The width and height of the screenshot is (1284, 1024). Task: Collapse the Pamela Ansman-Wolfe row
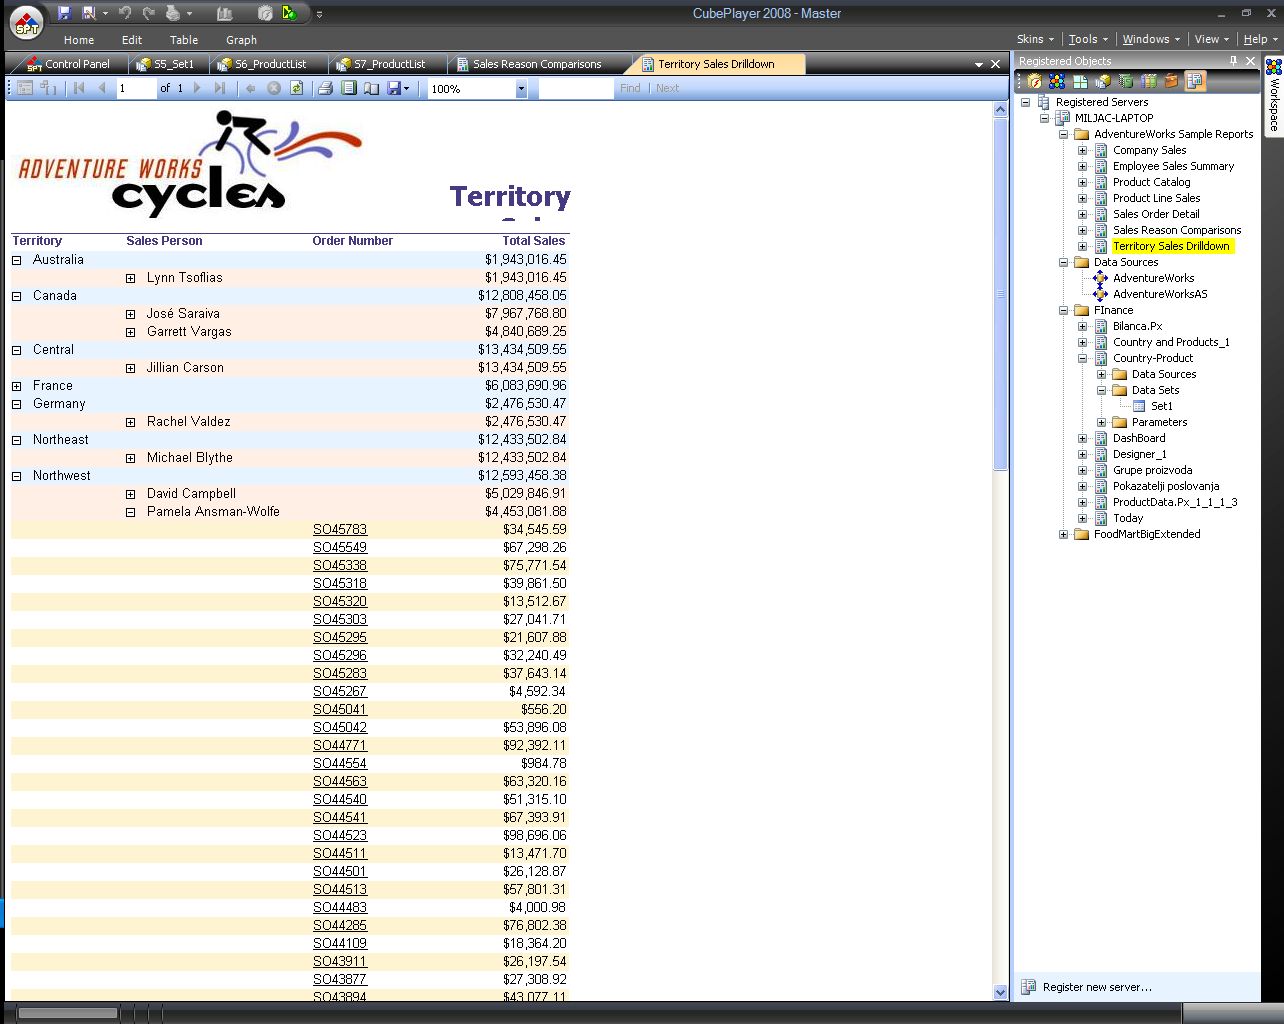[x=131, y=512]
